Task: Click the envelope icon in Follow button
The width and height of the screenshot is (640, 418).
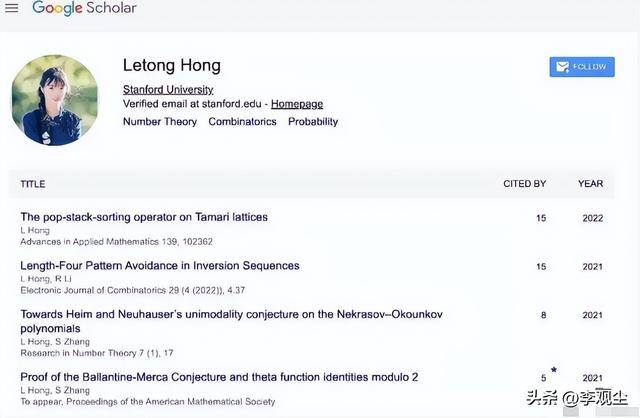Action: [x=562, y=67]
